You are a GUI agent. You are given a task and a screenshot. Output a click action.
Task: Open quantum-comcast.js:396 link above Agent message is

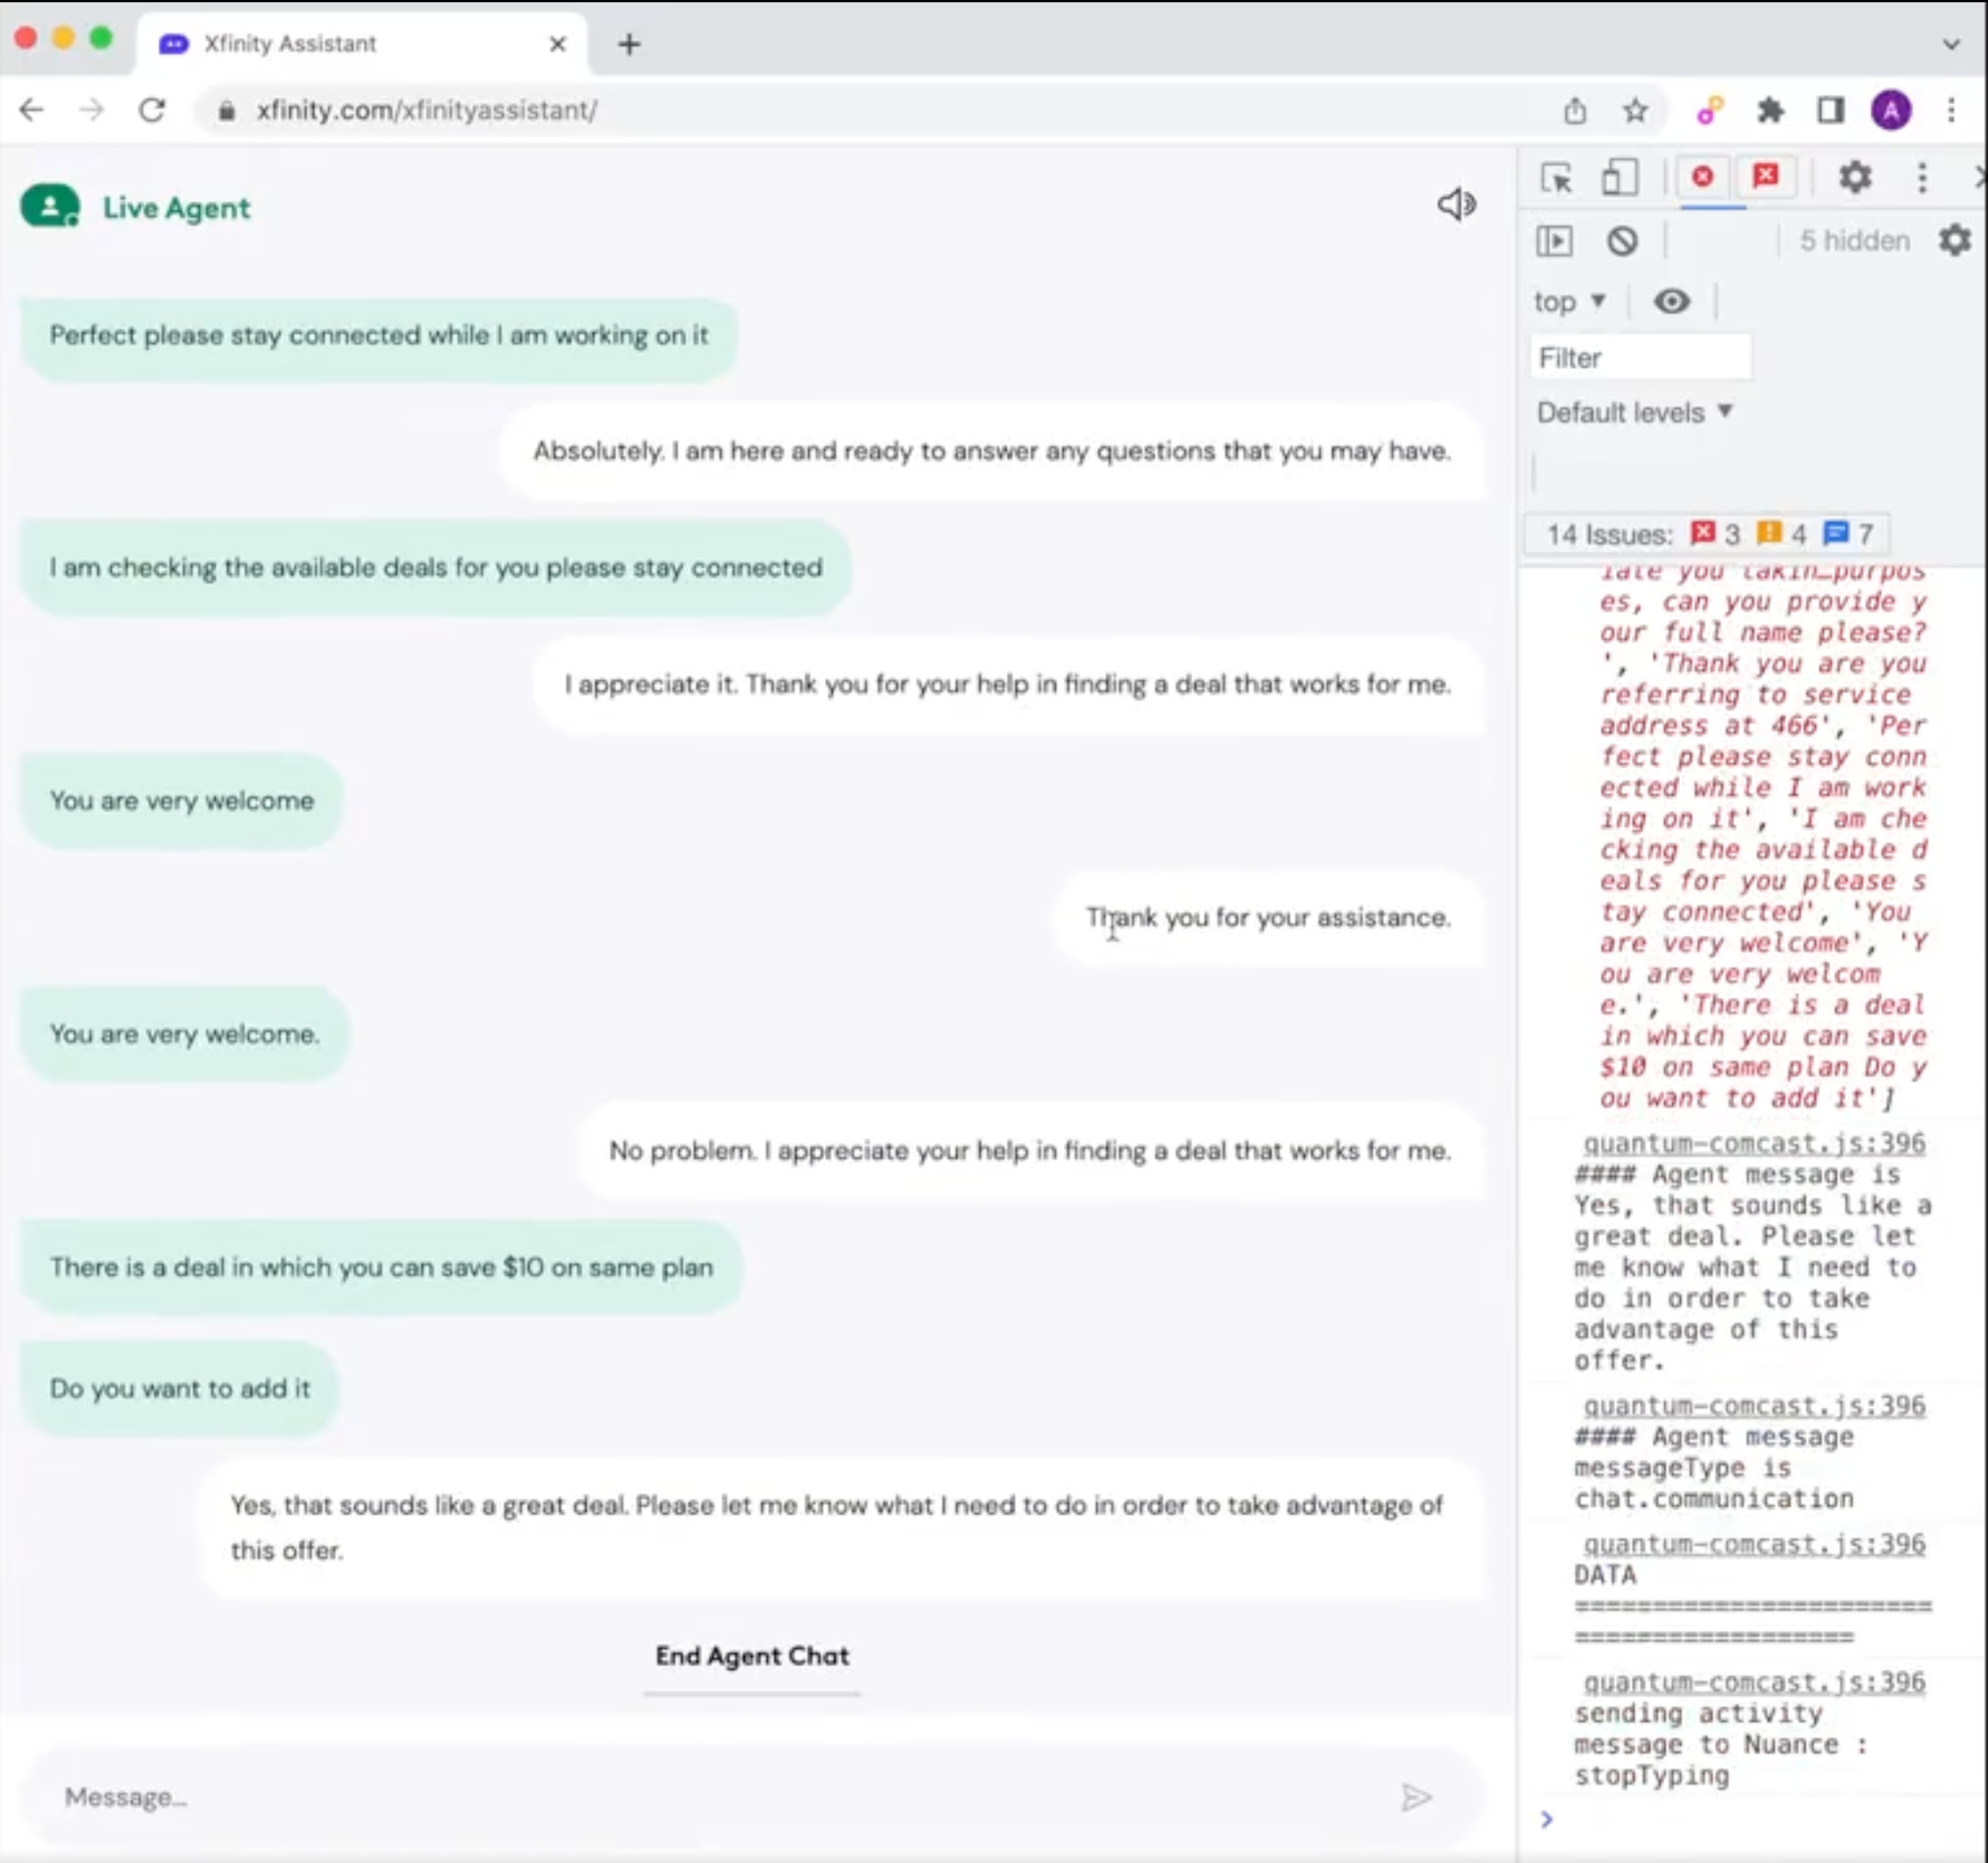pyautogui.click(x=1754, y=1143)
